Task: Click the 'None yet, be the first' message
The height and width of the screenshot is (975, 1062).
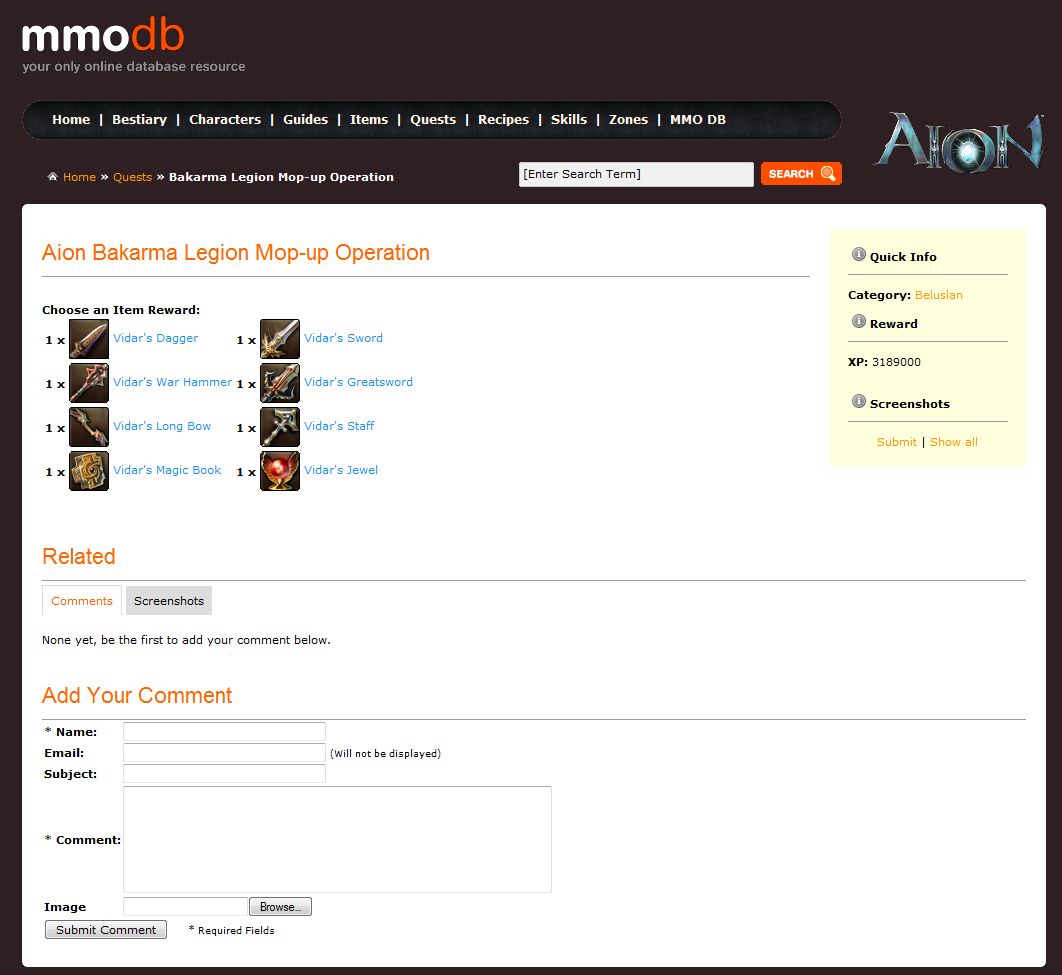Action: 186,640
